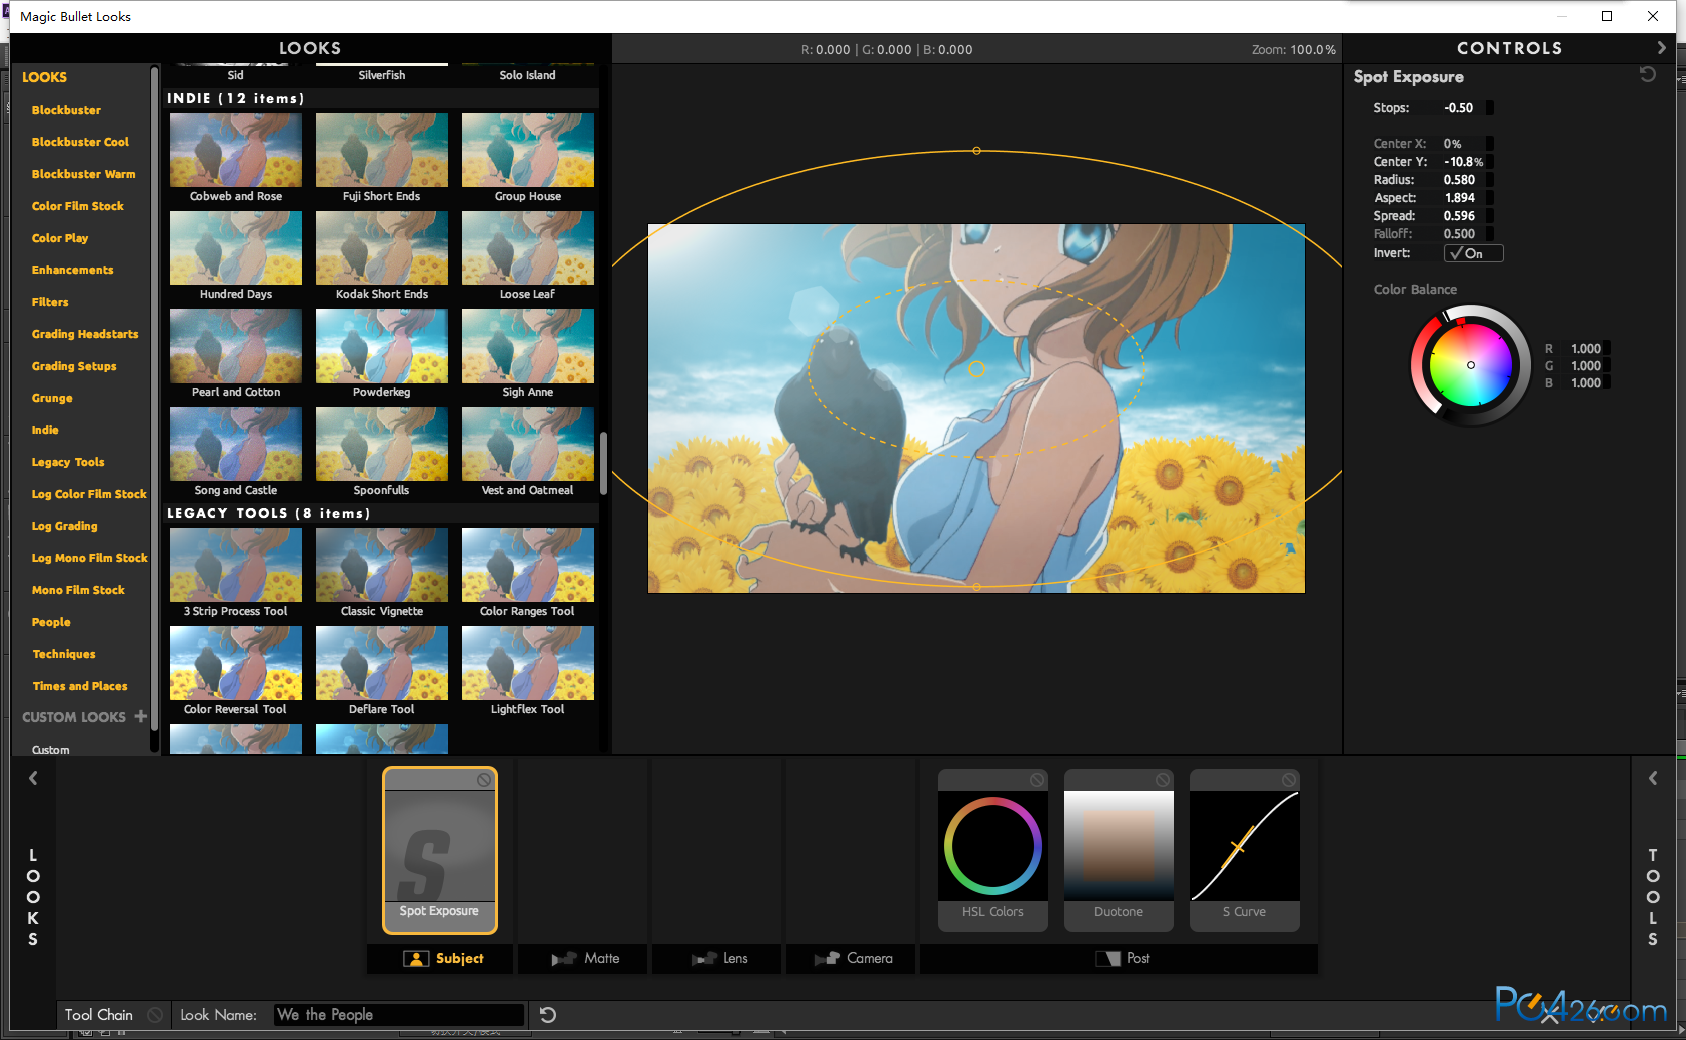Click the looks list scrollbar

[x=603, y=463]
